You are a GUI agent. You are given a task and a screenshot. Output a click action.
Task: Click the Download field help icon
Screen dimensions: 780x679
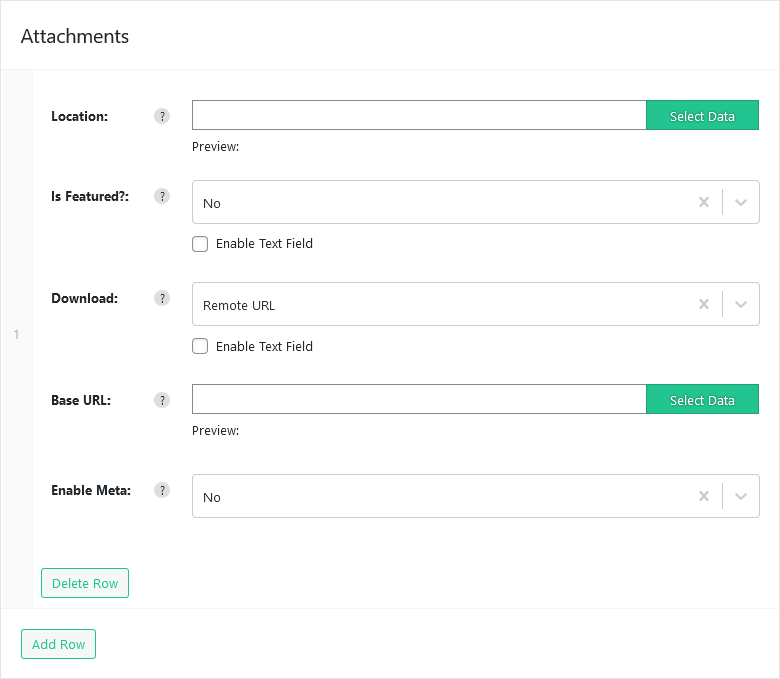coord(162,298)
